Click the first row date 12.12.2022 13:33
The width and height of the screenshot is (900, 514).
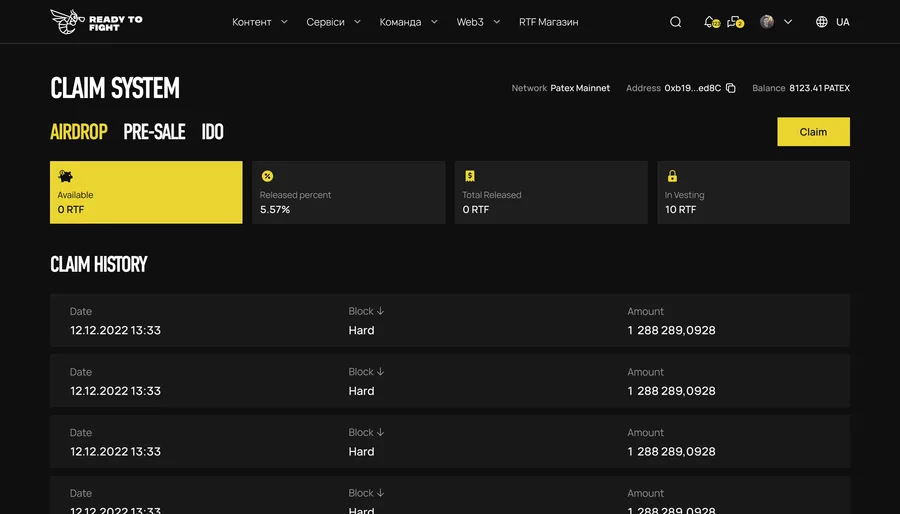[115, 330]
